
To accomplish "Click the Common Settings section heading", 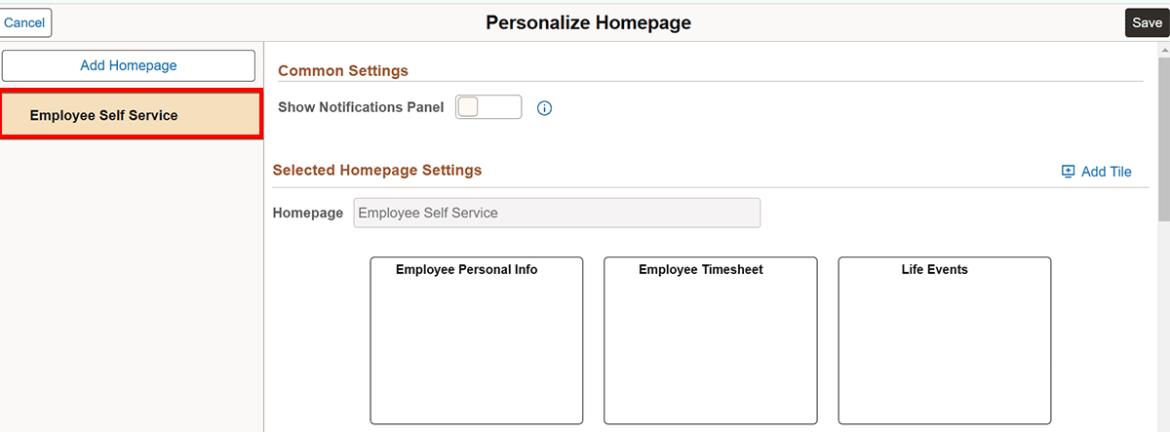I will tap(343, 71).
